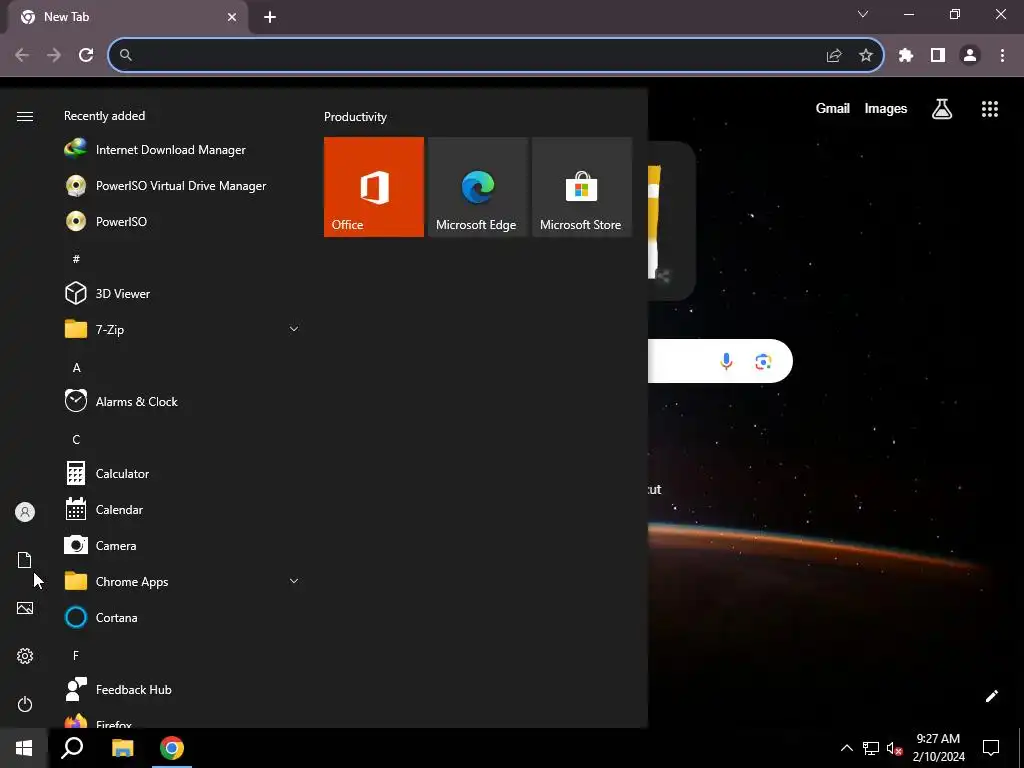Image resolution: width=1024 pixels, height=768 pixels.
Task: Select the New Tab browser tab
Action: [127, 17]
